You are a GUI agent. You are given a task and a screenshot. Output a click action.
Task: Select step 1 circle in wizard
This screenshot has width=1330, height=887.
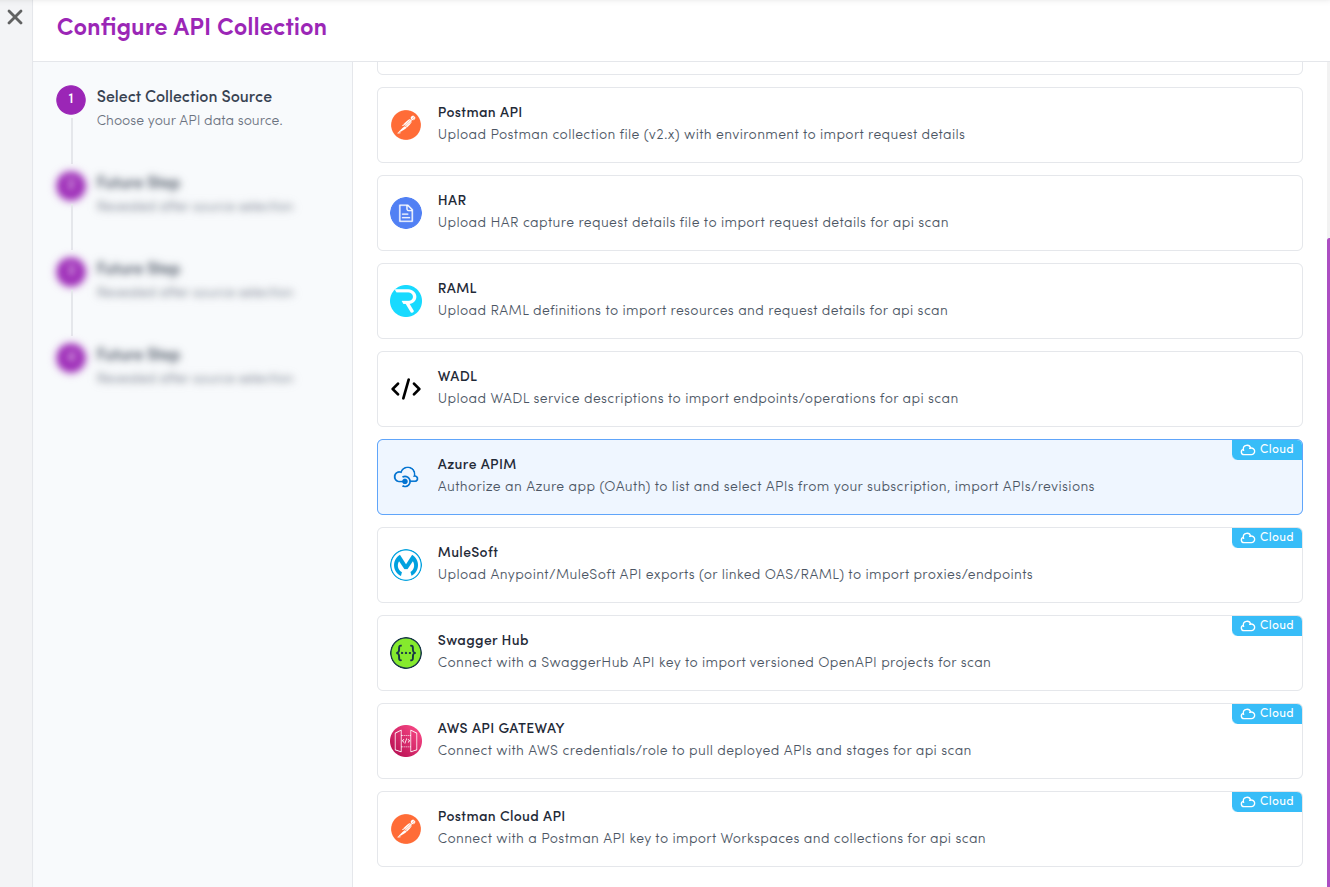(x=71, y=99)
